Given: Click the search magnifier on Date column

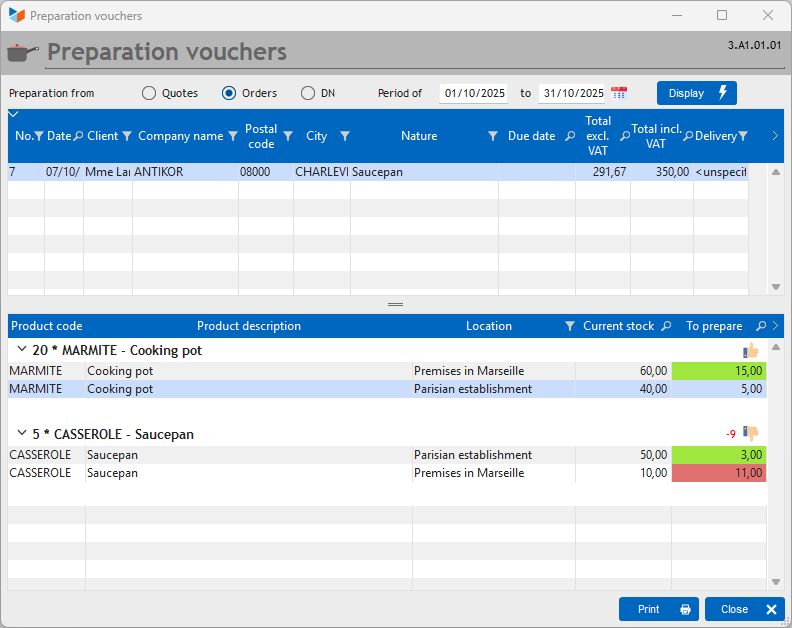Looking at the screenshot, I should tap(78, 136).
